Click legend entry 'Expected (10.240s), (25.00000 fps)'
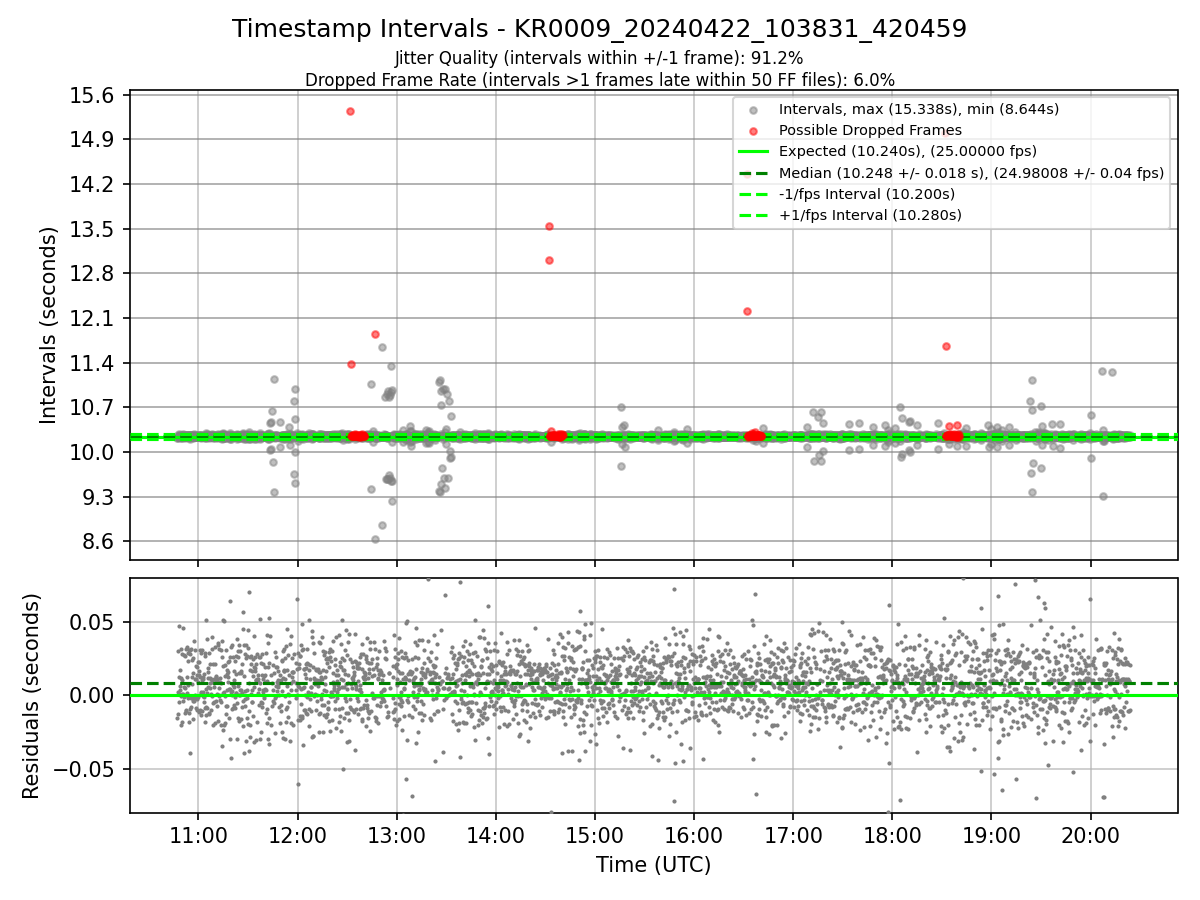 point(908,151)
